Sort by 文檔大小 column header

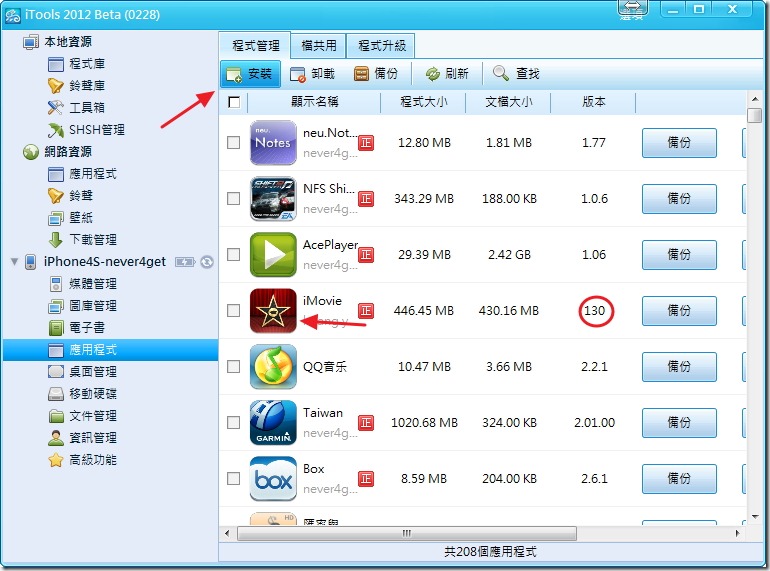[x=508, y=102]
